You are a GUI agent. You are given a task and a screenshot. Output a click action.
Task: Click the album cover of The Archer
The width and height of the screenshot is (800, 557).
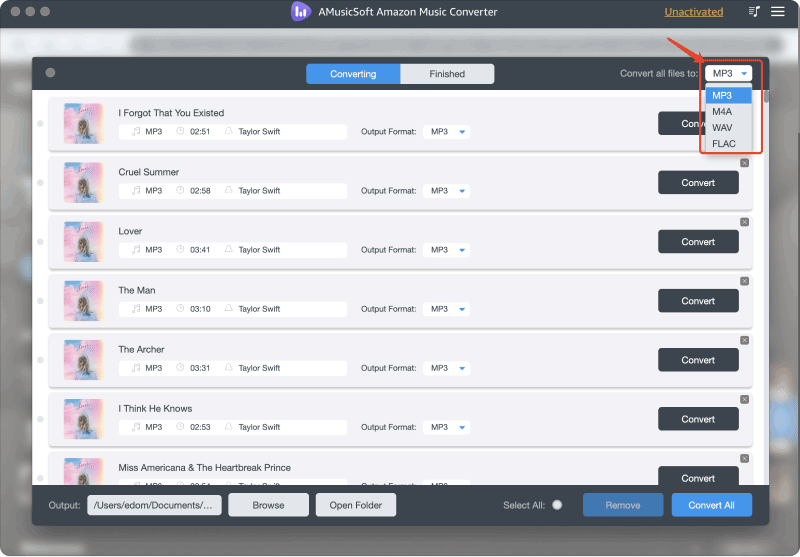click(x=84, y=360)
